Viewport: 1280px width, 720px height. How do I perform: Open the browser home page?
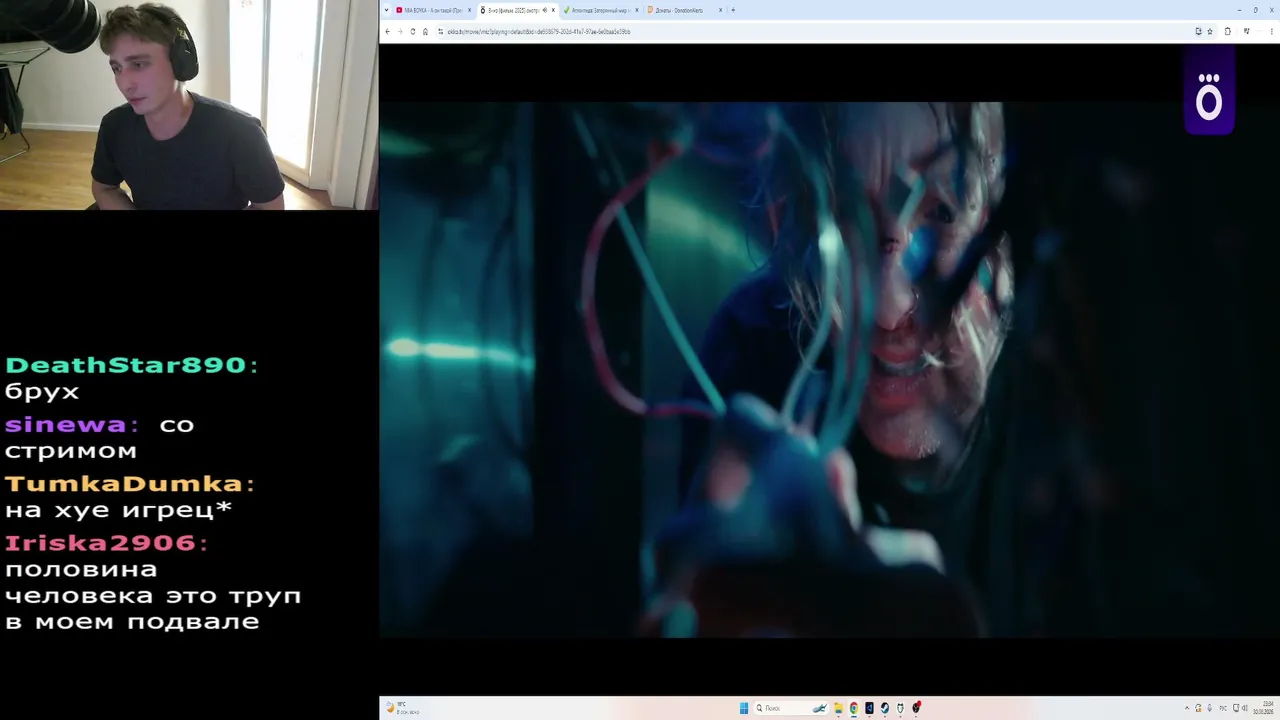425,31
